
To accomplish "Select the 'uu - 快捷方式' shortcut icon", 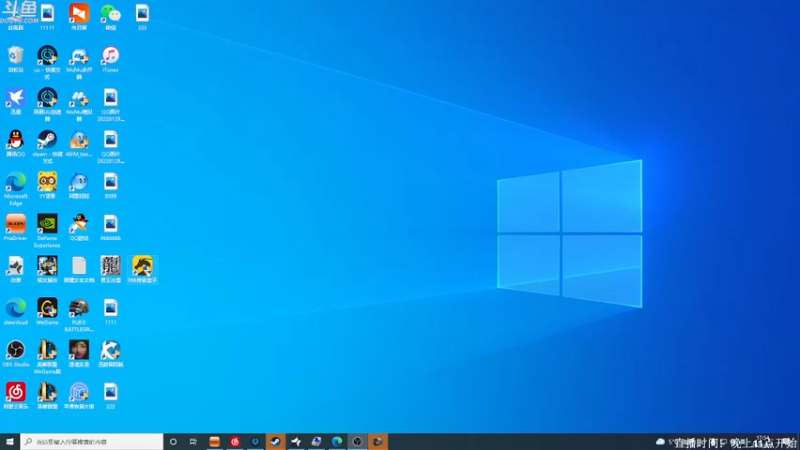I will tap(47, 55).
